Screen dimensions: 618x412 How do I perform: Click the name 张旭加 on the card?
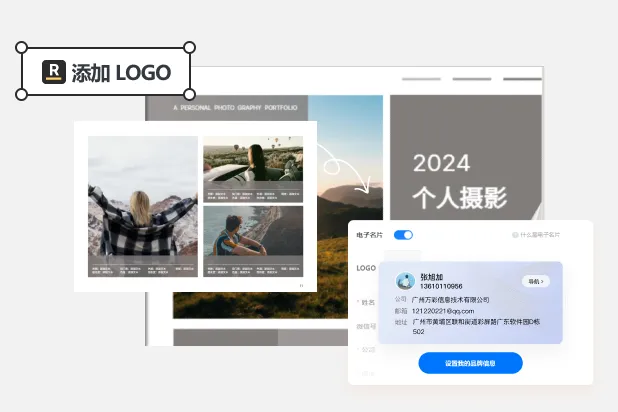(x=432, y=277)
